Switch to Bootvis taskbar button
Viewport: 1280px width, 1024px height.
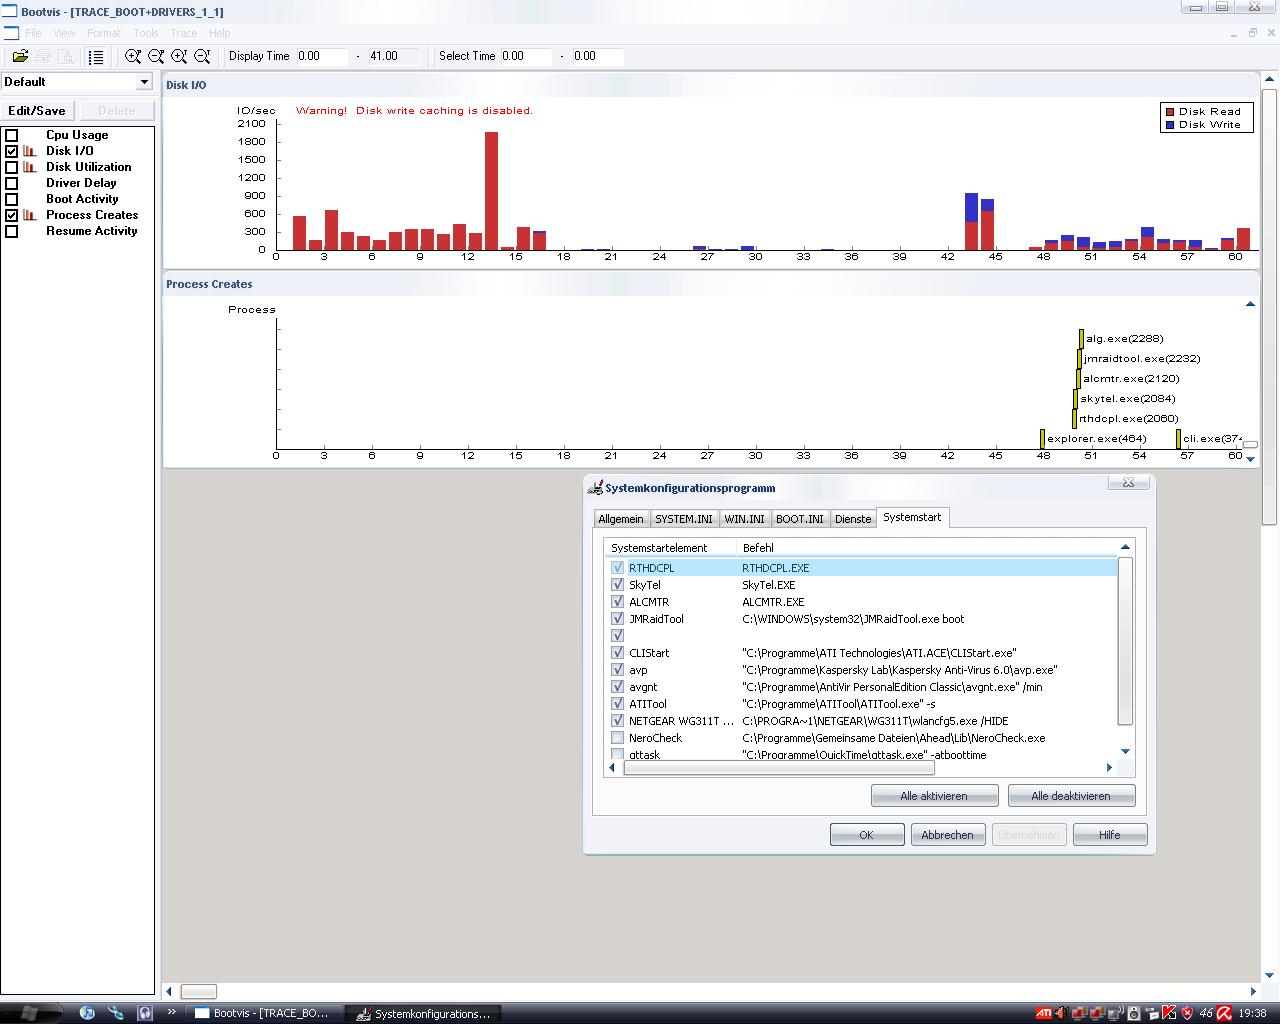click(x=265, y=1013)
